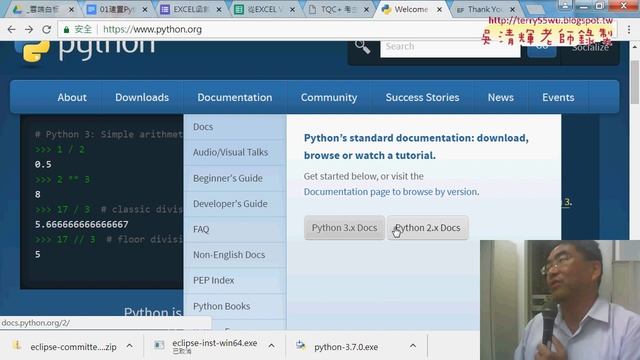Open the Documentation menu
The width and height of the screenshot is (640, 360).
pyautogui.click(x=235, y=97)
